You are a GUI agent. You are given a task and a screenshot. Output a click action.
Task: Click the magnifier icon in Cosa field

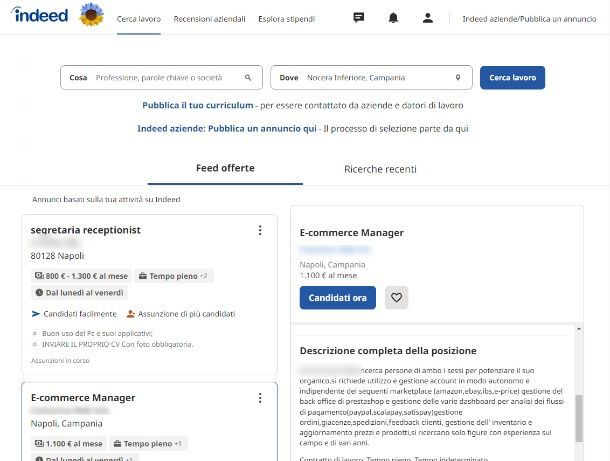tap(248, 77)
